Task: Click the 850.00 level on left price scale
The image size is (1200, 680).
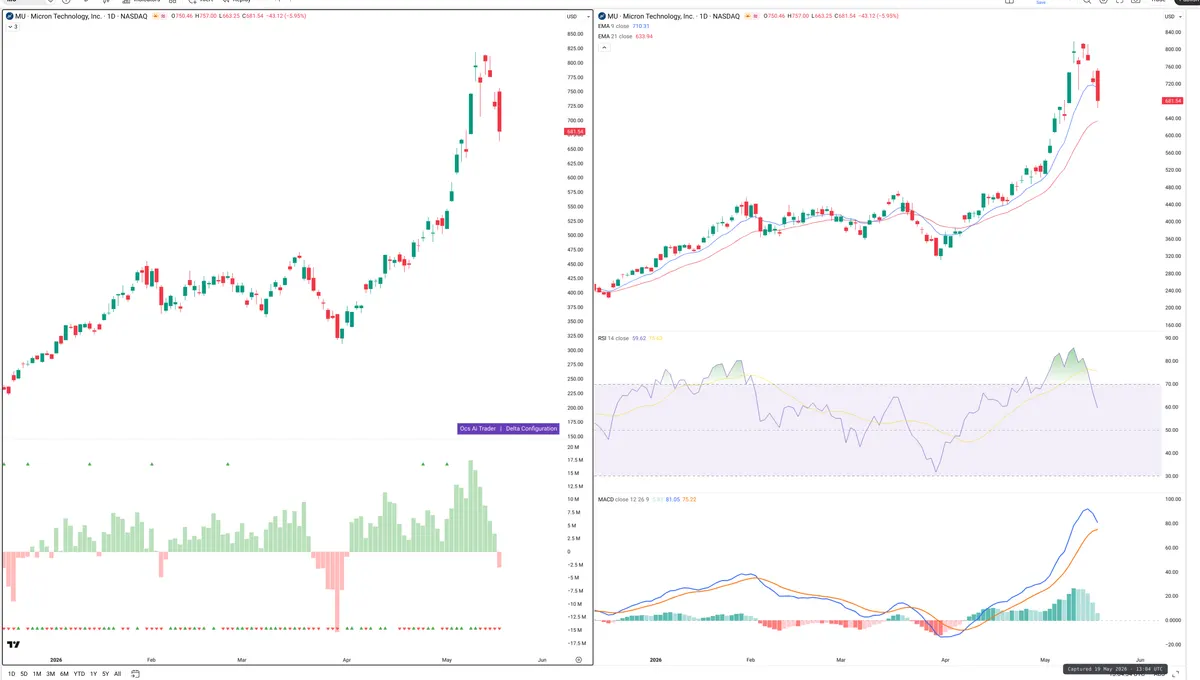Action: tap(575, 34)
